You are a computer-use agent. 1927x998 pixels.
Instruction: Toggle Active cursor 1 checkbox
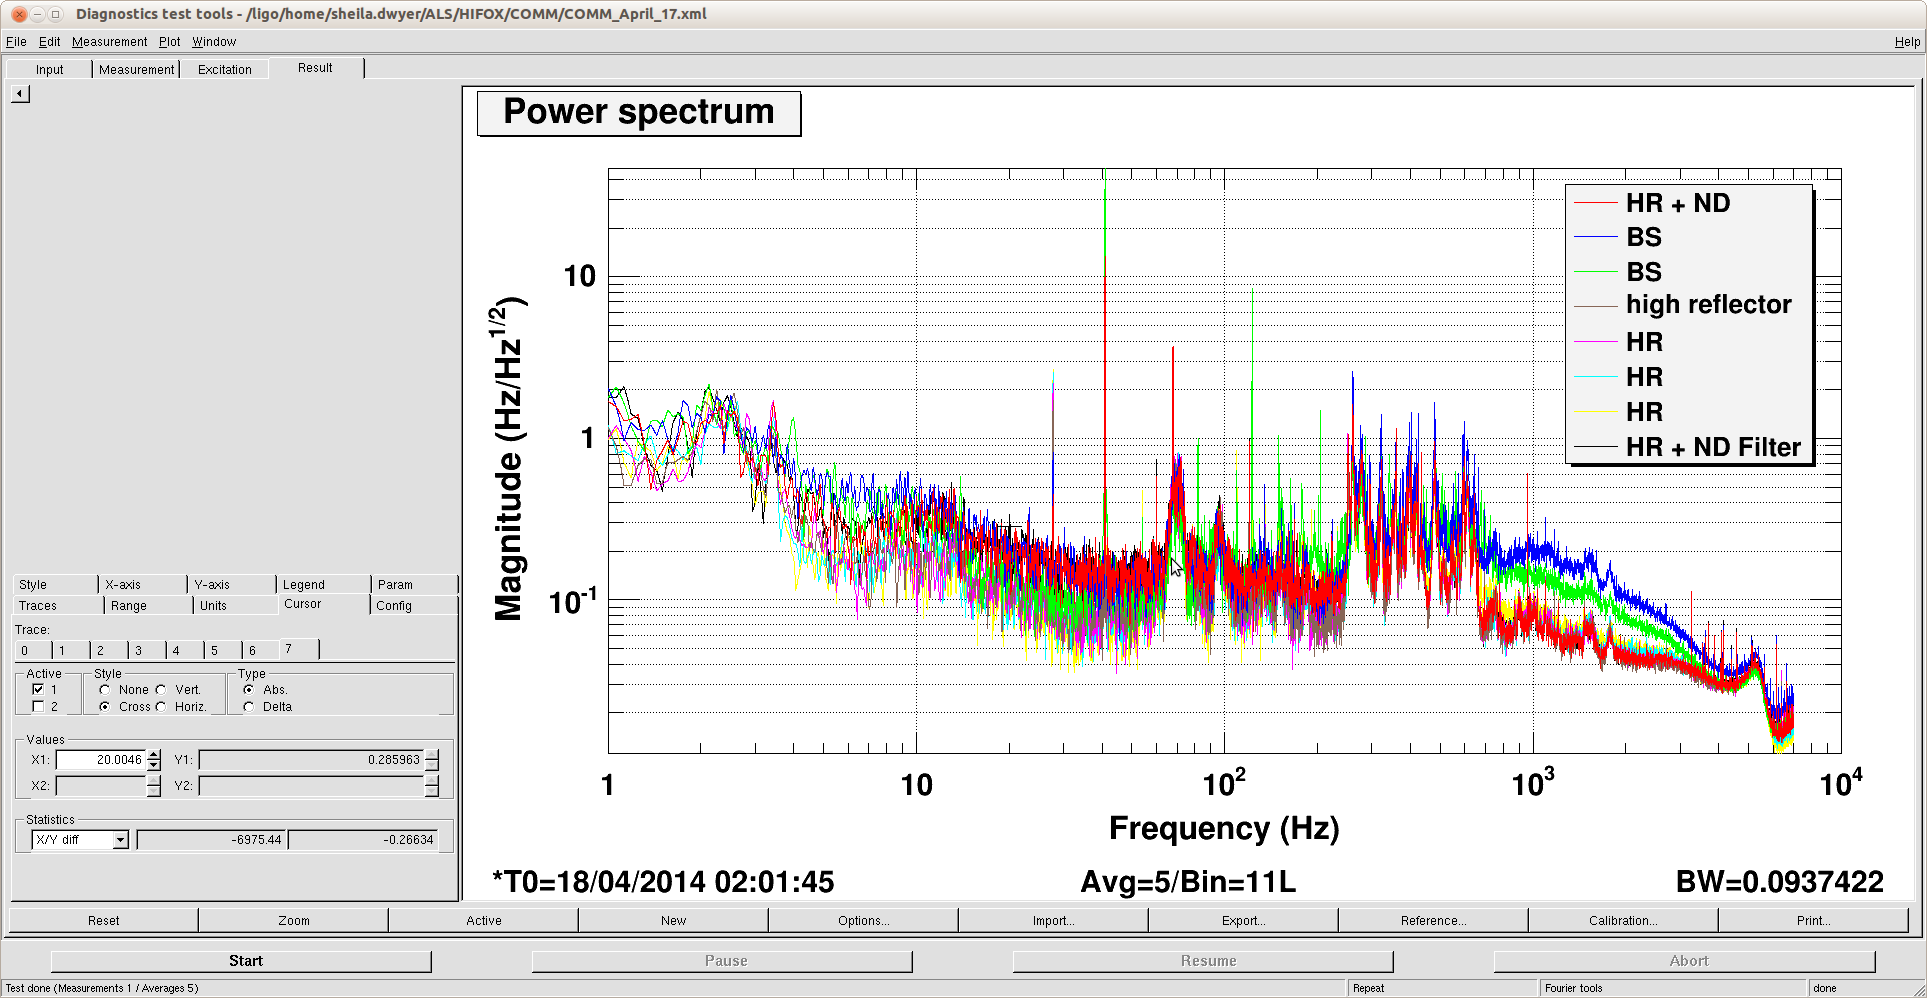tap(38, 690)
